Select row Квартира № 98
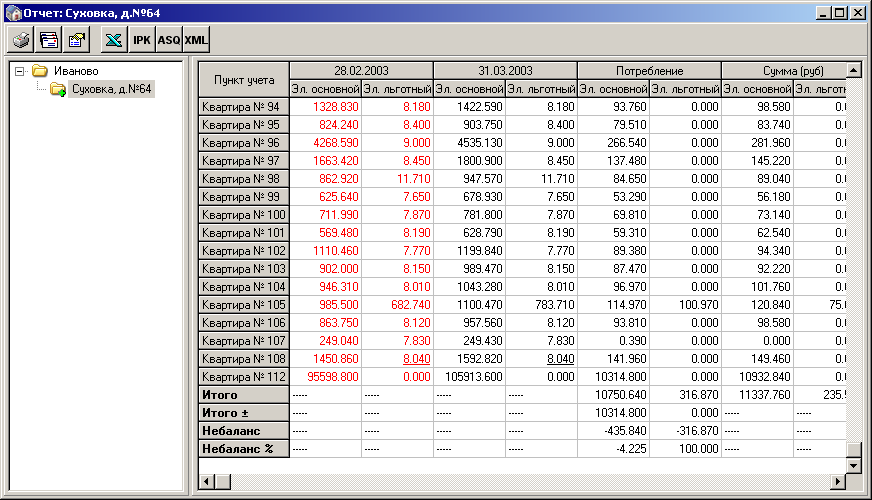The image size is (872, 500). click(244, 179)
